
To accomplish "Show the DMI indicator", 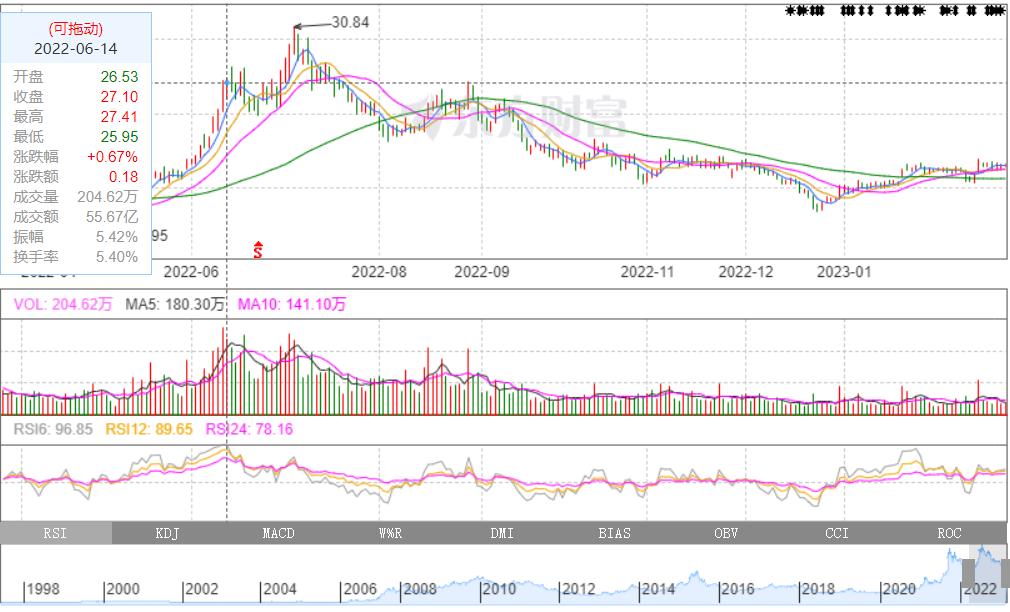I will [x=502, y=533].
